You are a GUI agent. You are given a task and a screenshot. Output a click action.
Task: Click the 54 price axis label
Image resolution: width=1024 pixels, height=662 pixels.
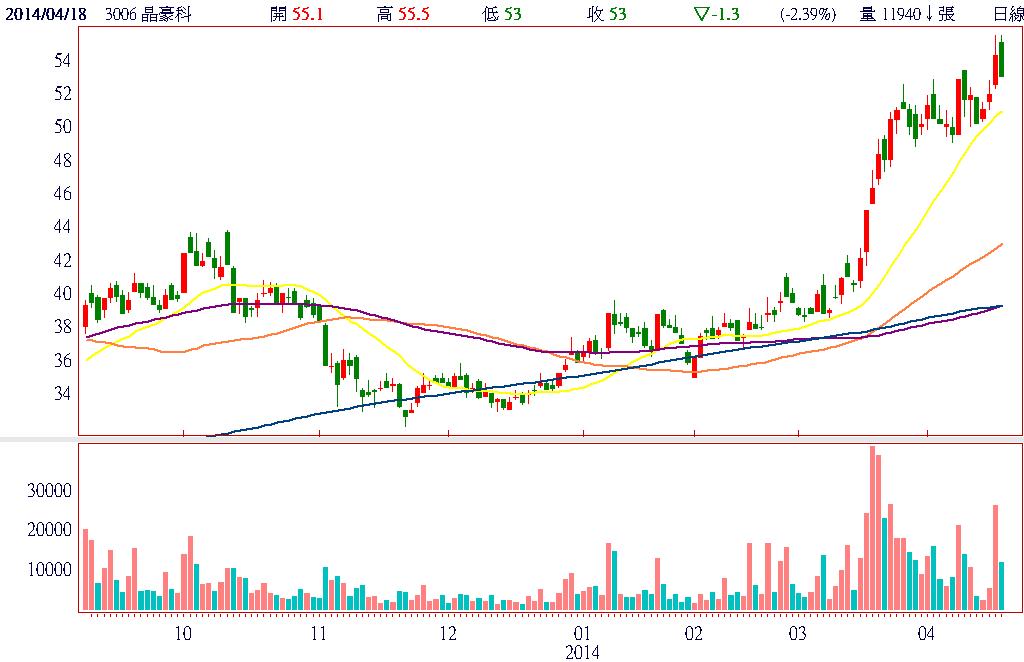coord(62,61)
